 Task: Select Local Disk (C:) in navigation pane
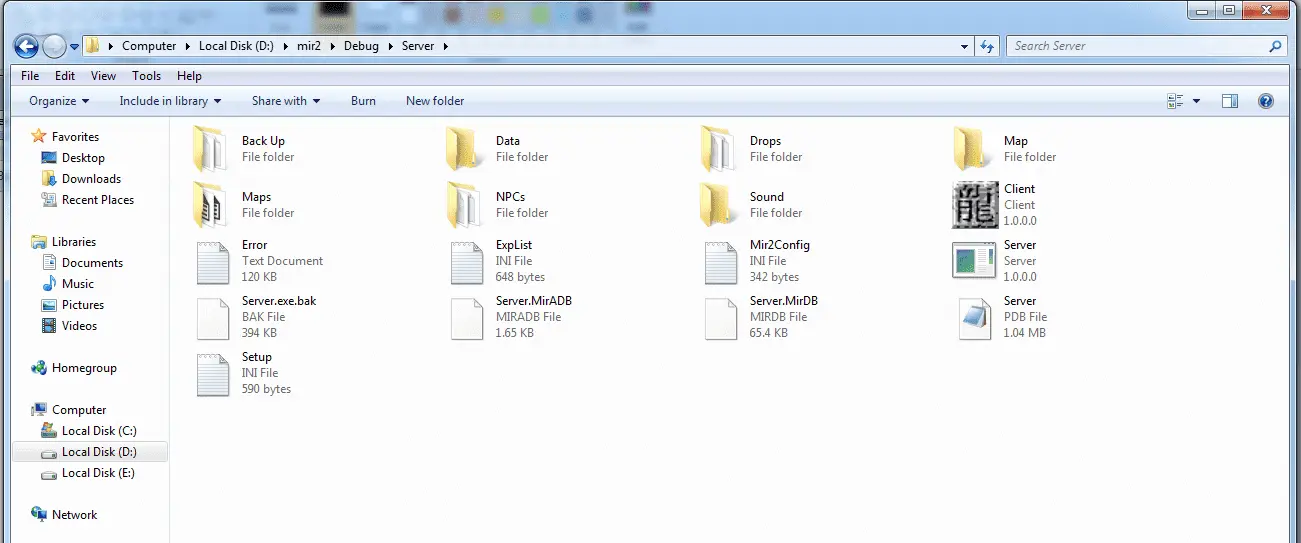pos(98,431)
